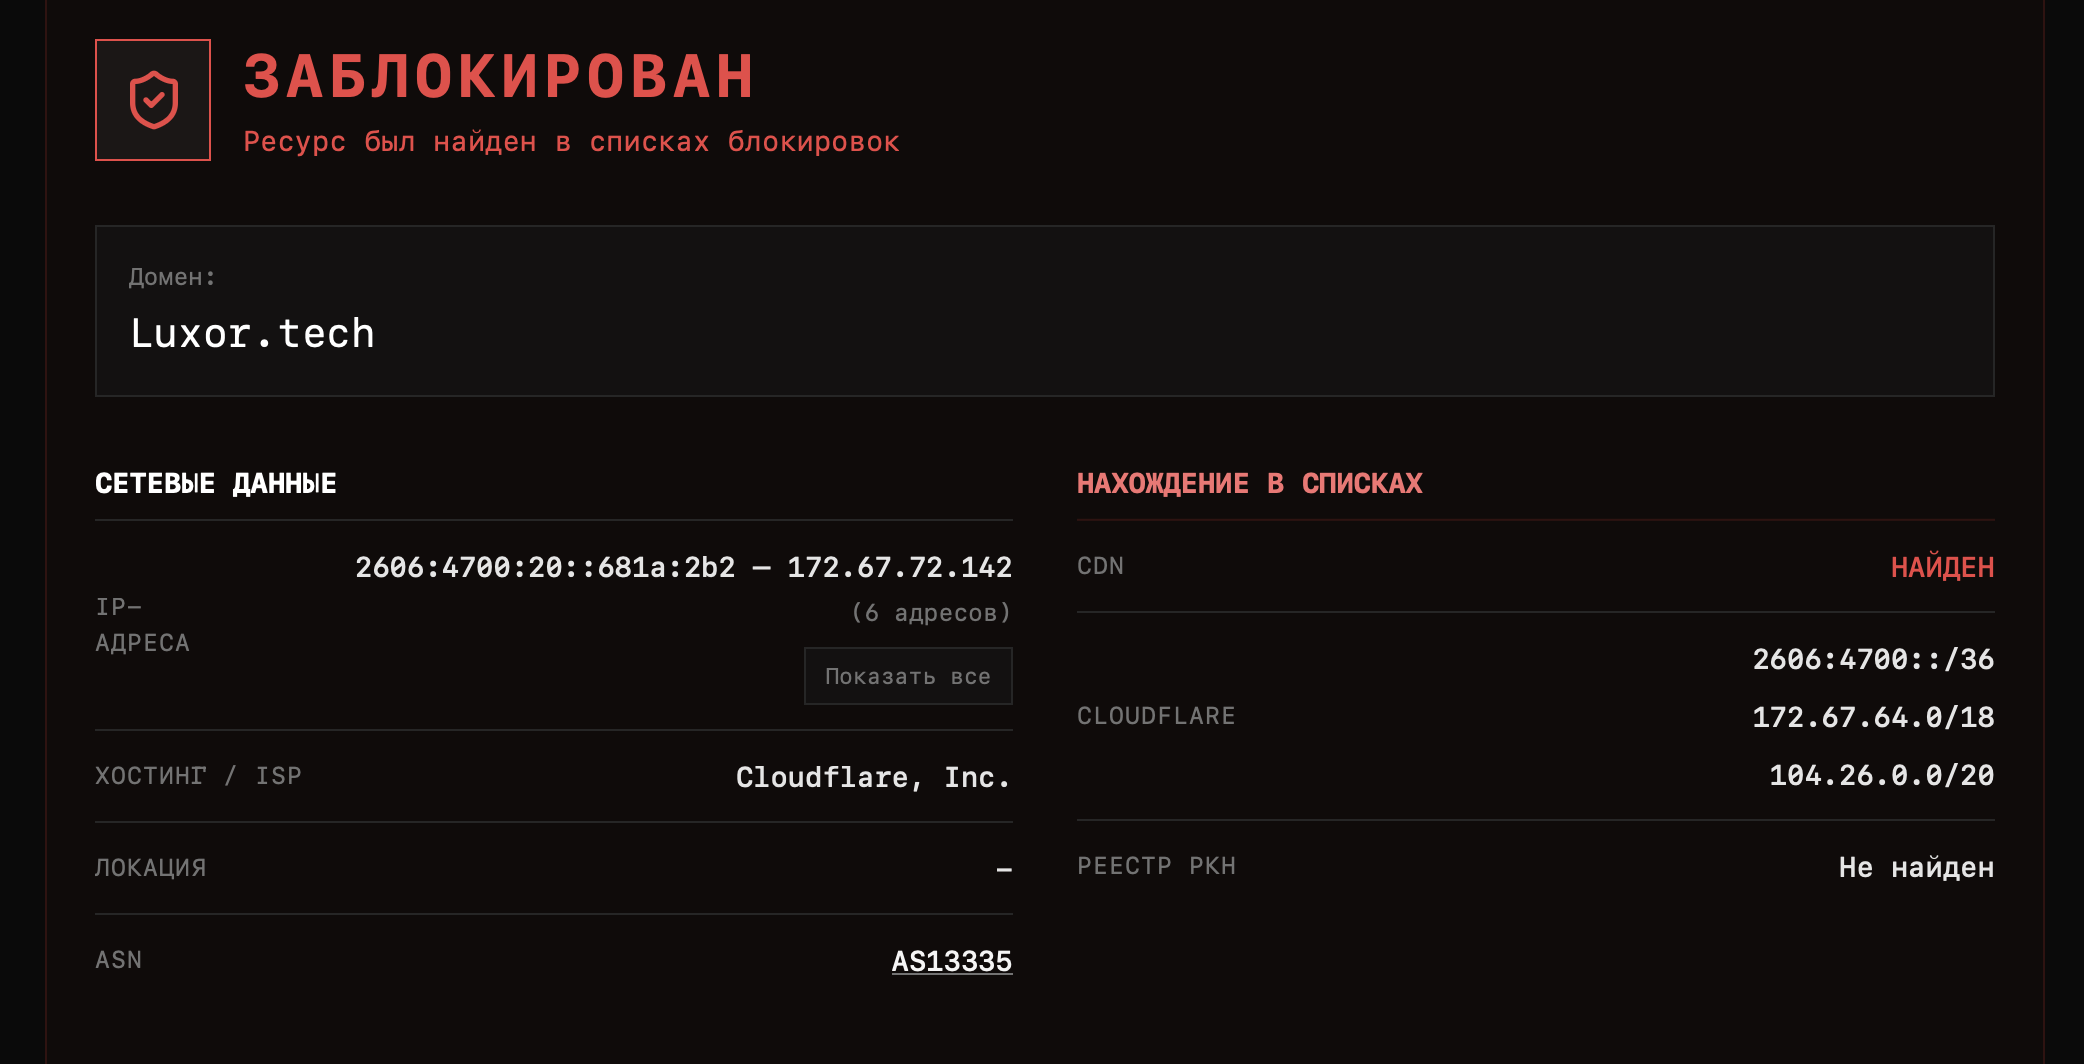
Task: Select the "Cloudflare, Inc." hosting value
Action: pos(873,777)
